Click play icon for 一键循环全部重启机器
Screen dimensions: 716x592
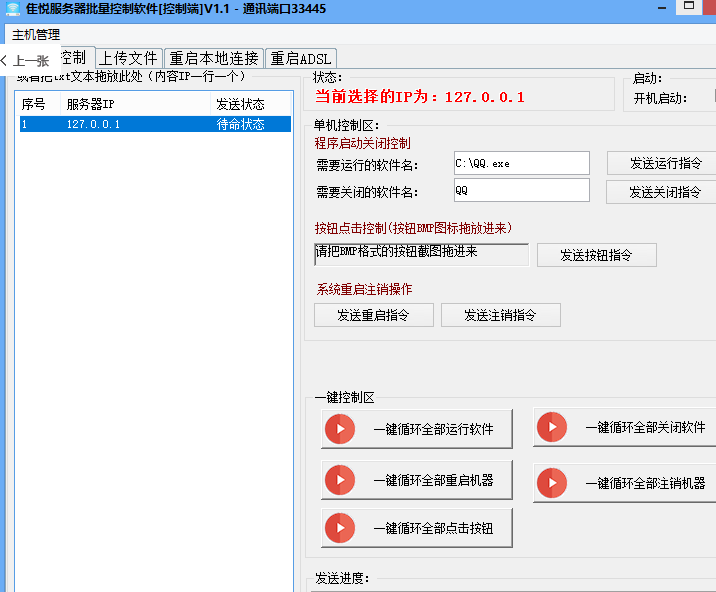click(x=339, y=480)
